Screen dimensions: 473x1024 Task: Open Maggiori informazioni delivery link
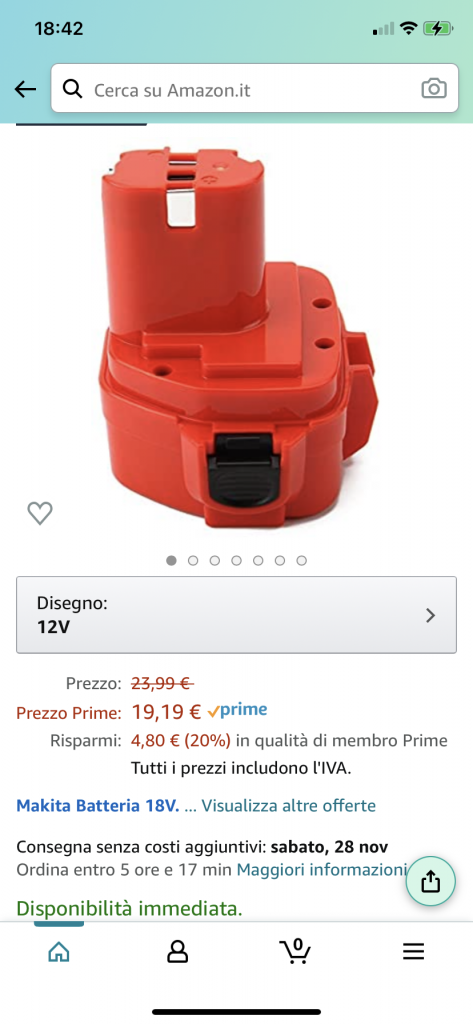click(x=322, y=869)
